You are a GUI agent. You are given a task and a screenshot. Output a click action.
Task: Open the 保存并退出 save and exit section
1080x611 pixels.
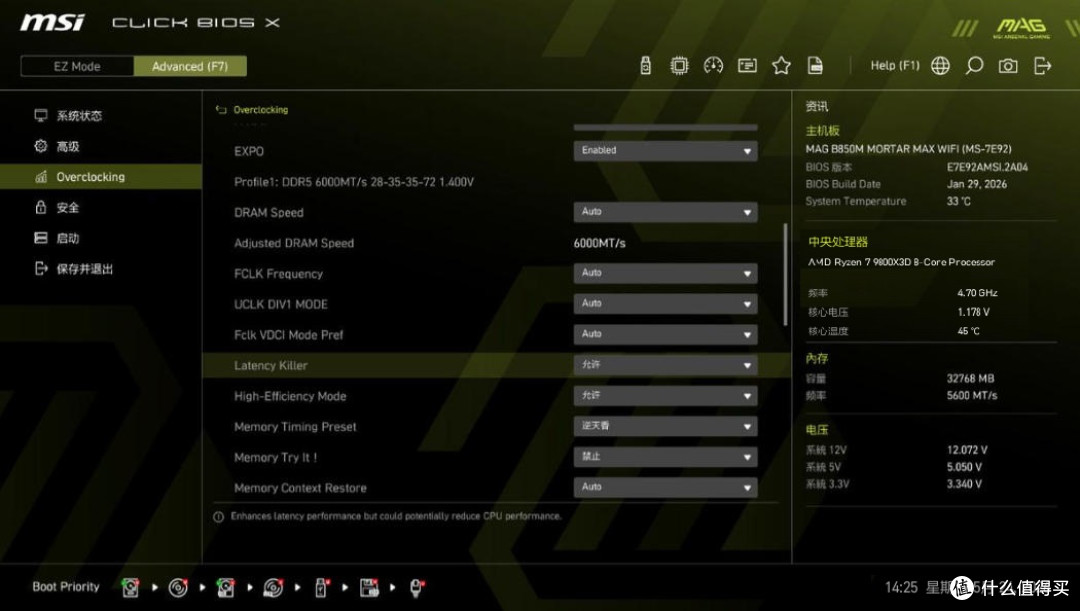coord(101,269)
